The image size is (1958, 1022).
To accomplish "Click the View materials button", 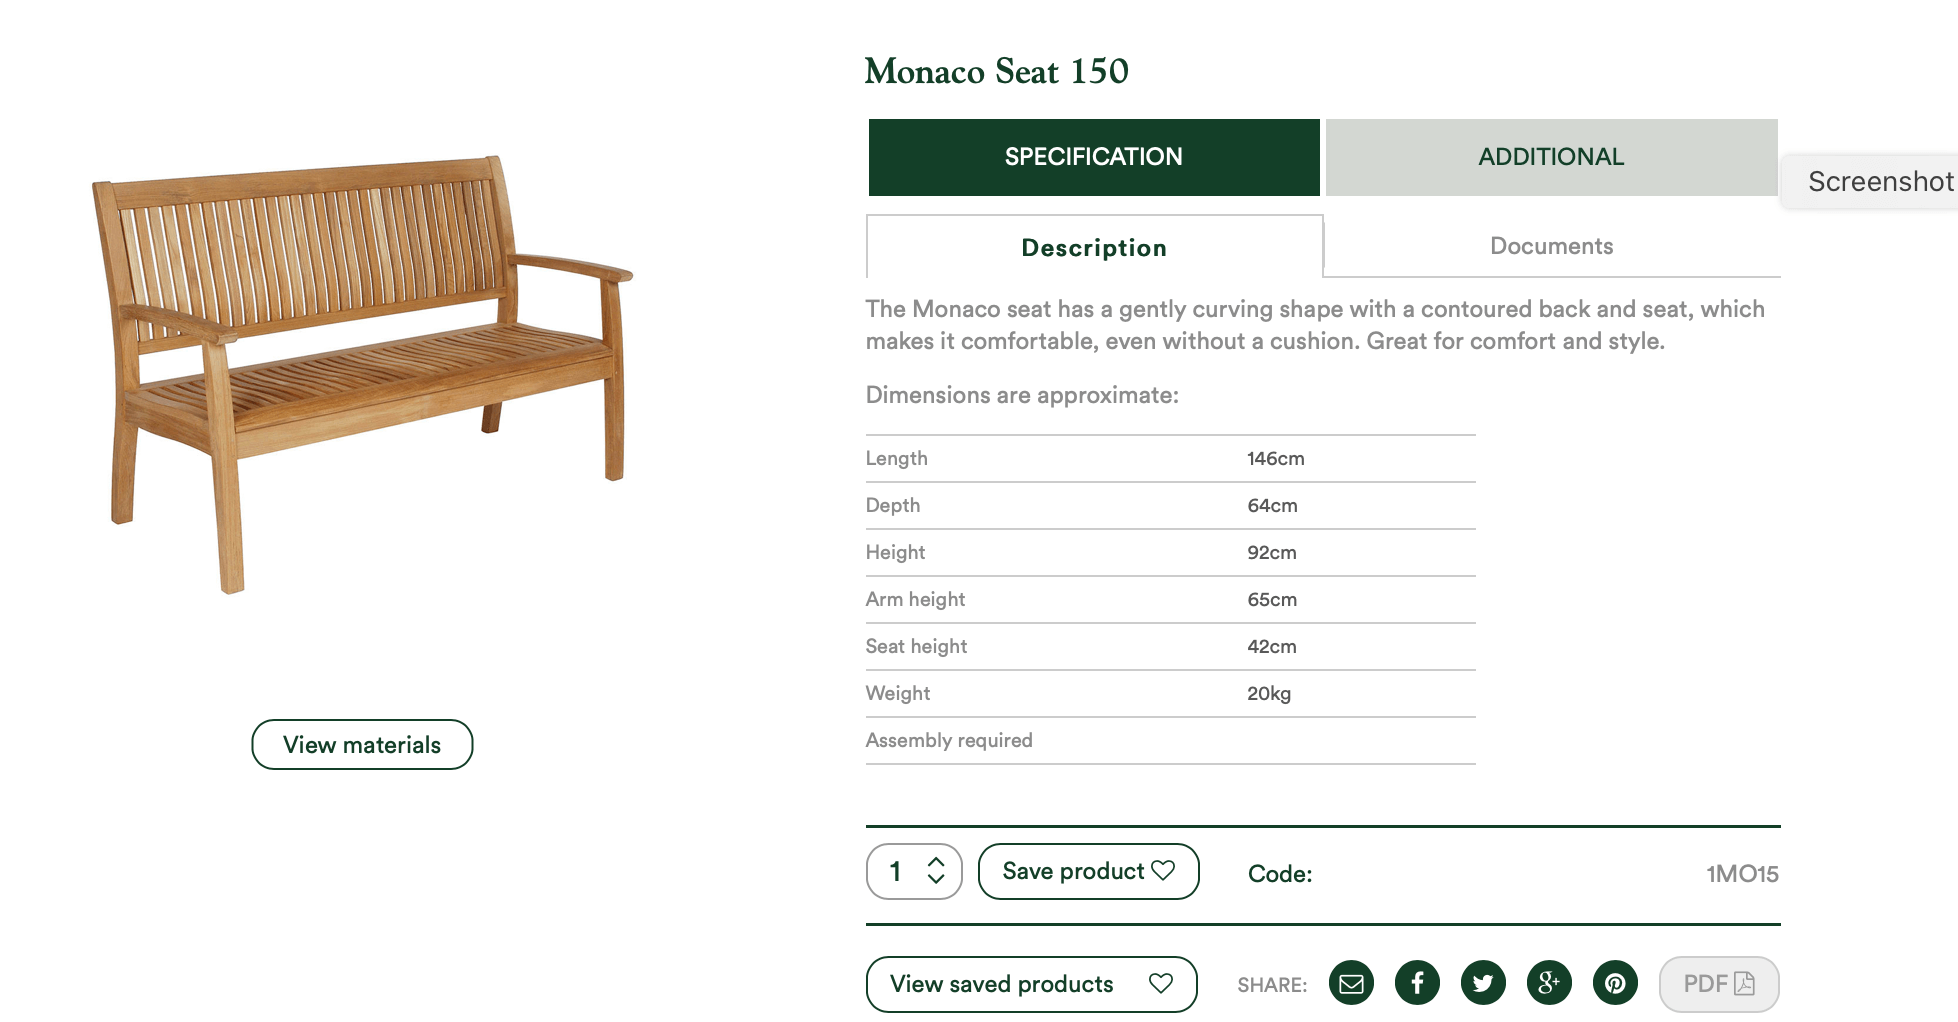I will (362, 745).
